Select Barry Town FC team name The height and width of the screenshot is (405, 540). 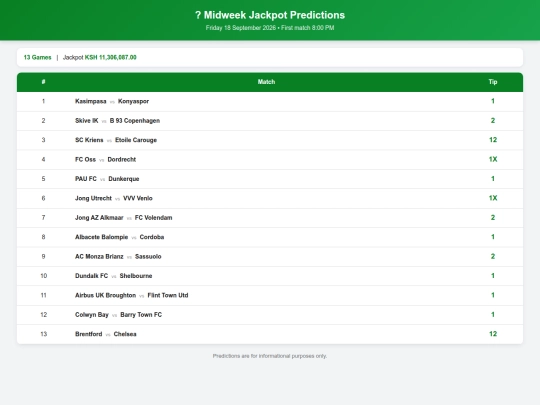click(141, 315)
